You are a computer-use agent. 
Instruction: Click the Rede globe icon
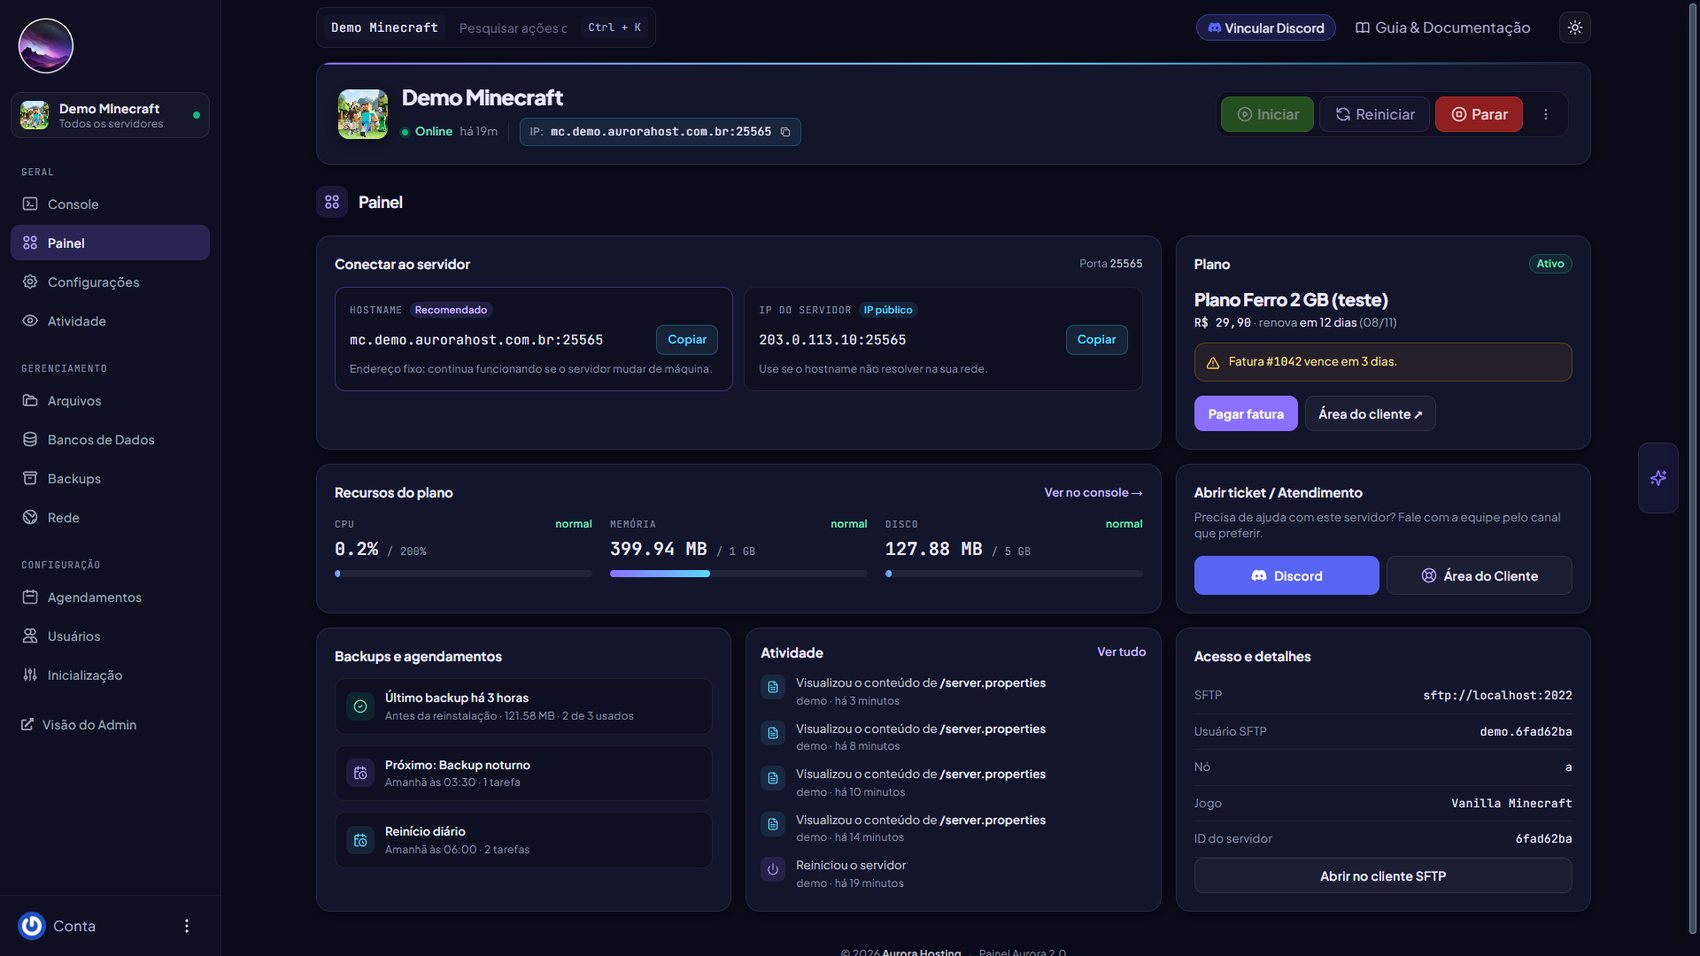(x=30, y=517)
